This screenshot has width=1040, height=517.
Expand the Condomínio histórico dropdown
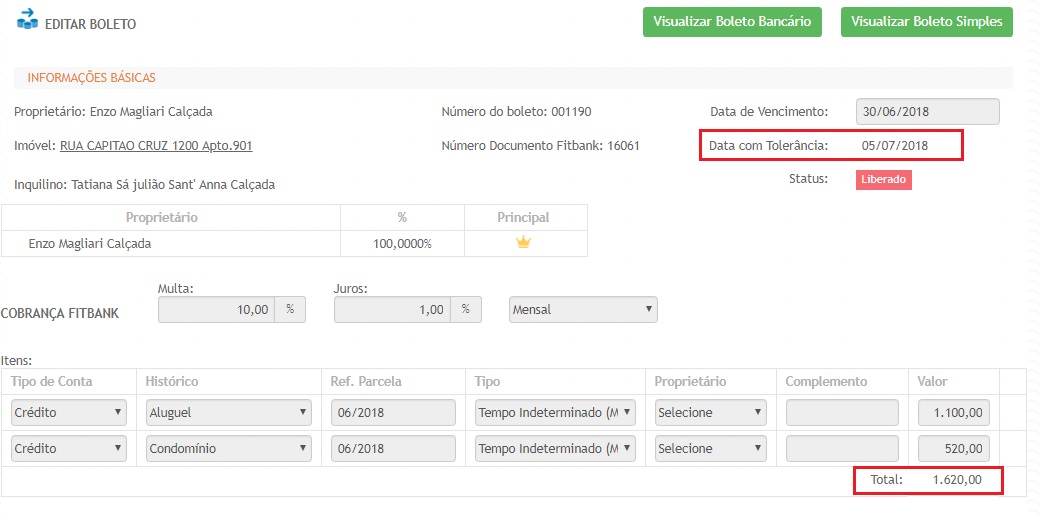228,449
